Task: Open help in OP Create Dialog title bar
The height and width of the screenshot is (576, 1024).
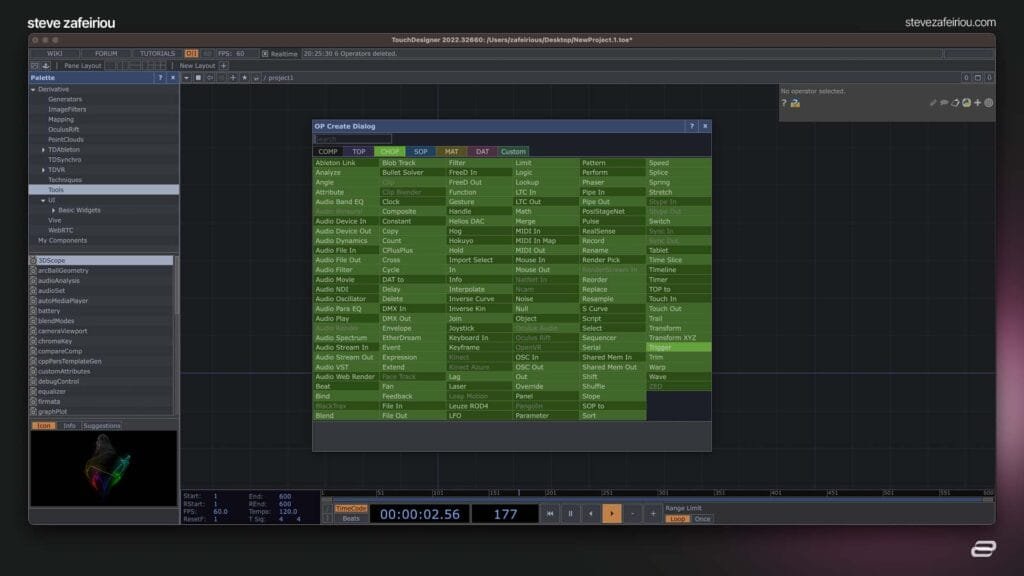Action: coord(692,126)
